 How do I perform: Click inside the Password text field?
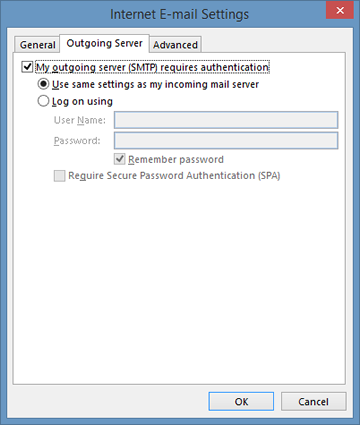pos(226,140)
